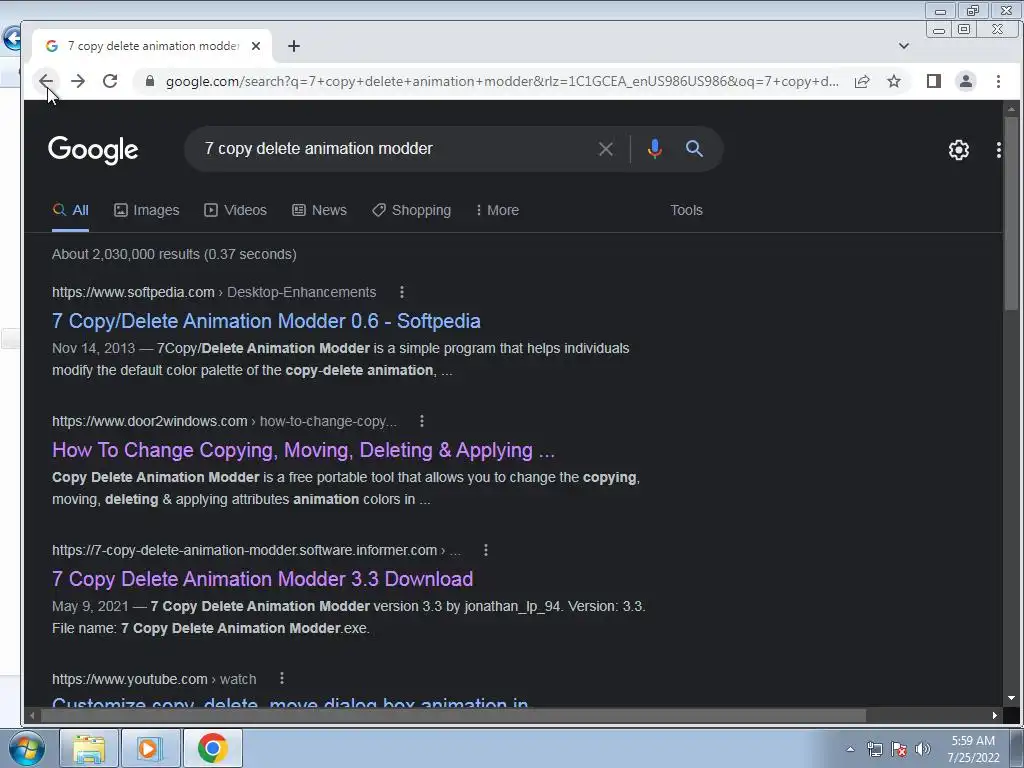Start voice search with microphone
The width and height of the screenshot is (1024, 768).
tap(654, 149)
